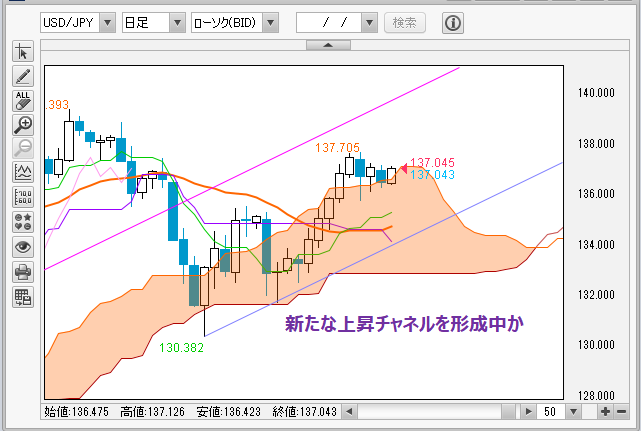Screen dimensions: 641x431
Task: Click the scrollbar left arrow
Action: pyautogui.click(x=349, y=411)
